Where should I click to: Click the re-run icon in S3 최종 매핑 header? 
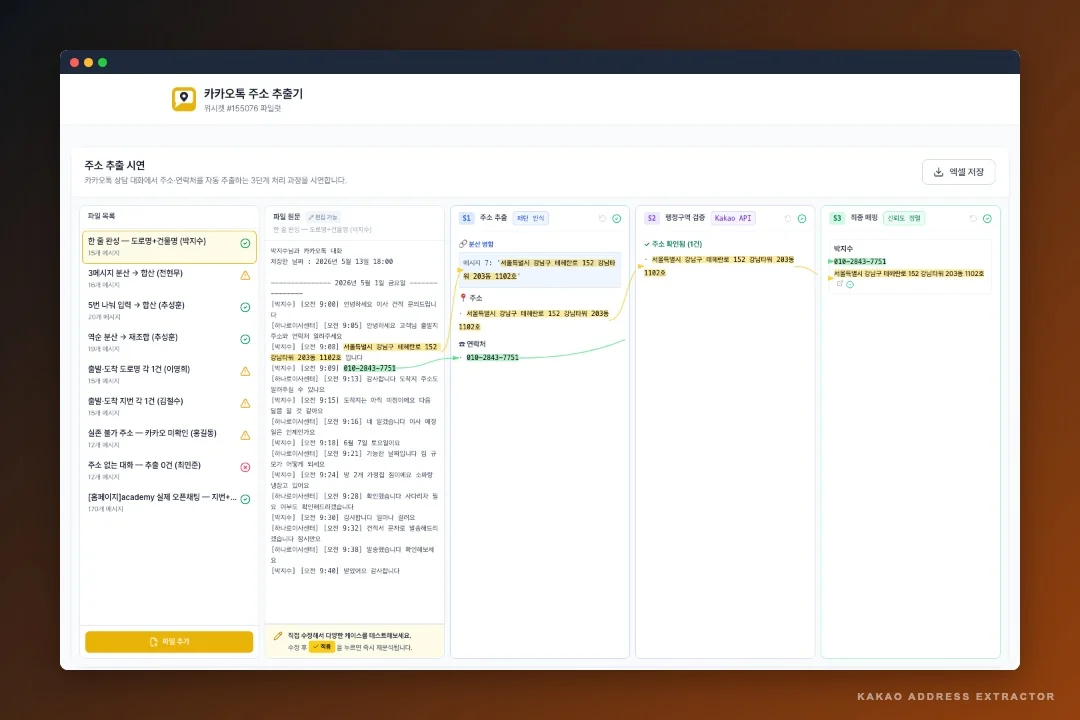(973, 218)
